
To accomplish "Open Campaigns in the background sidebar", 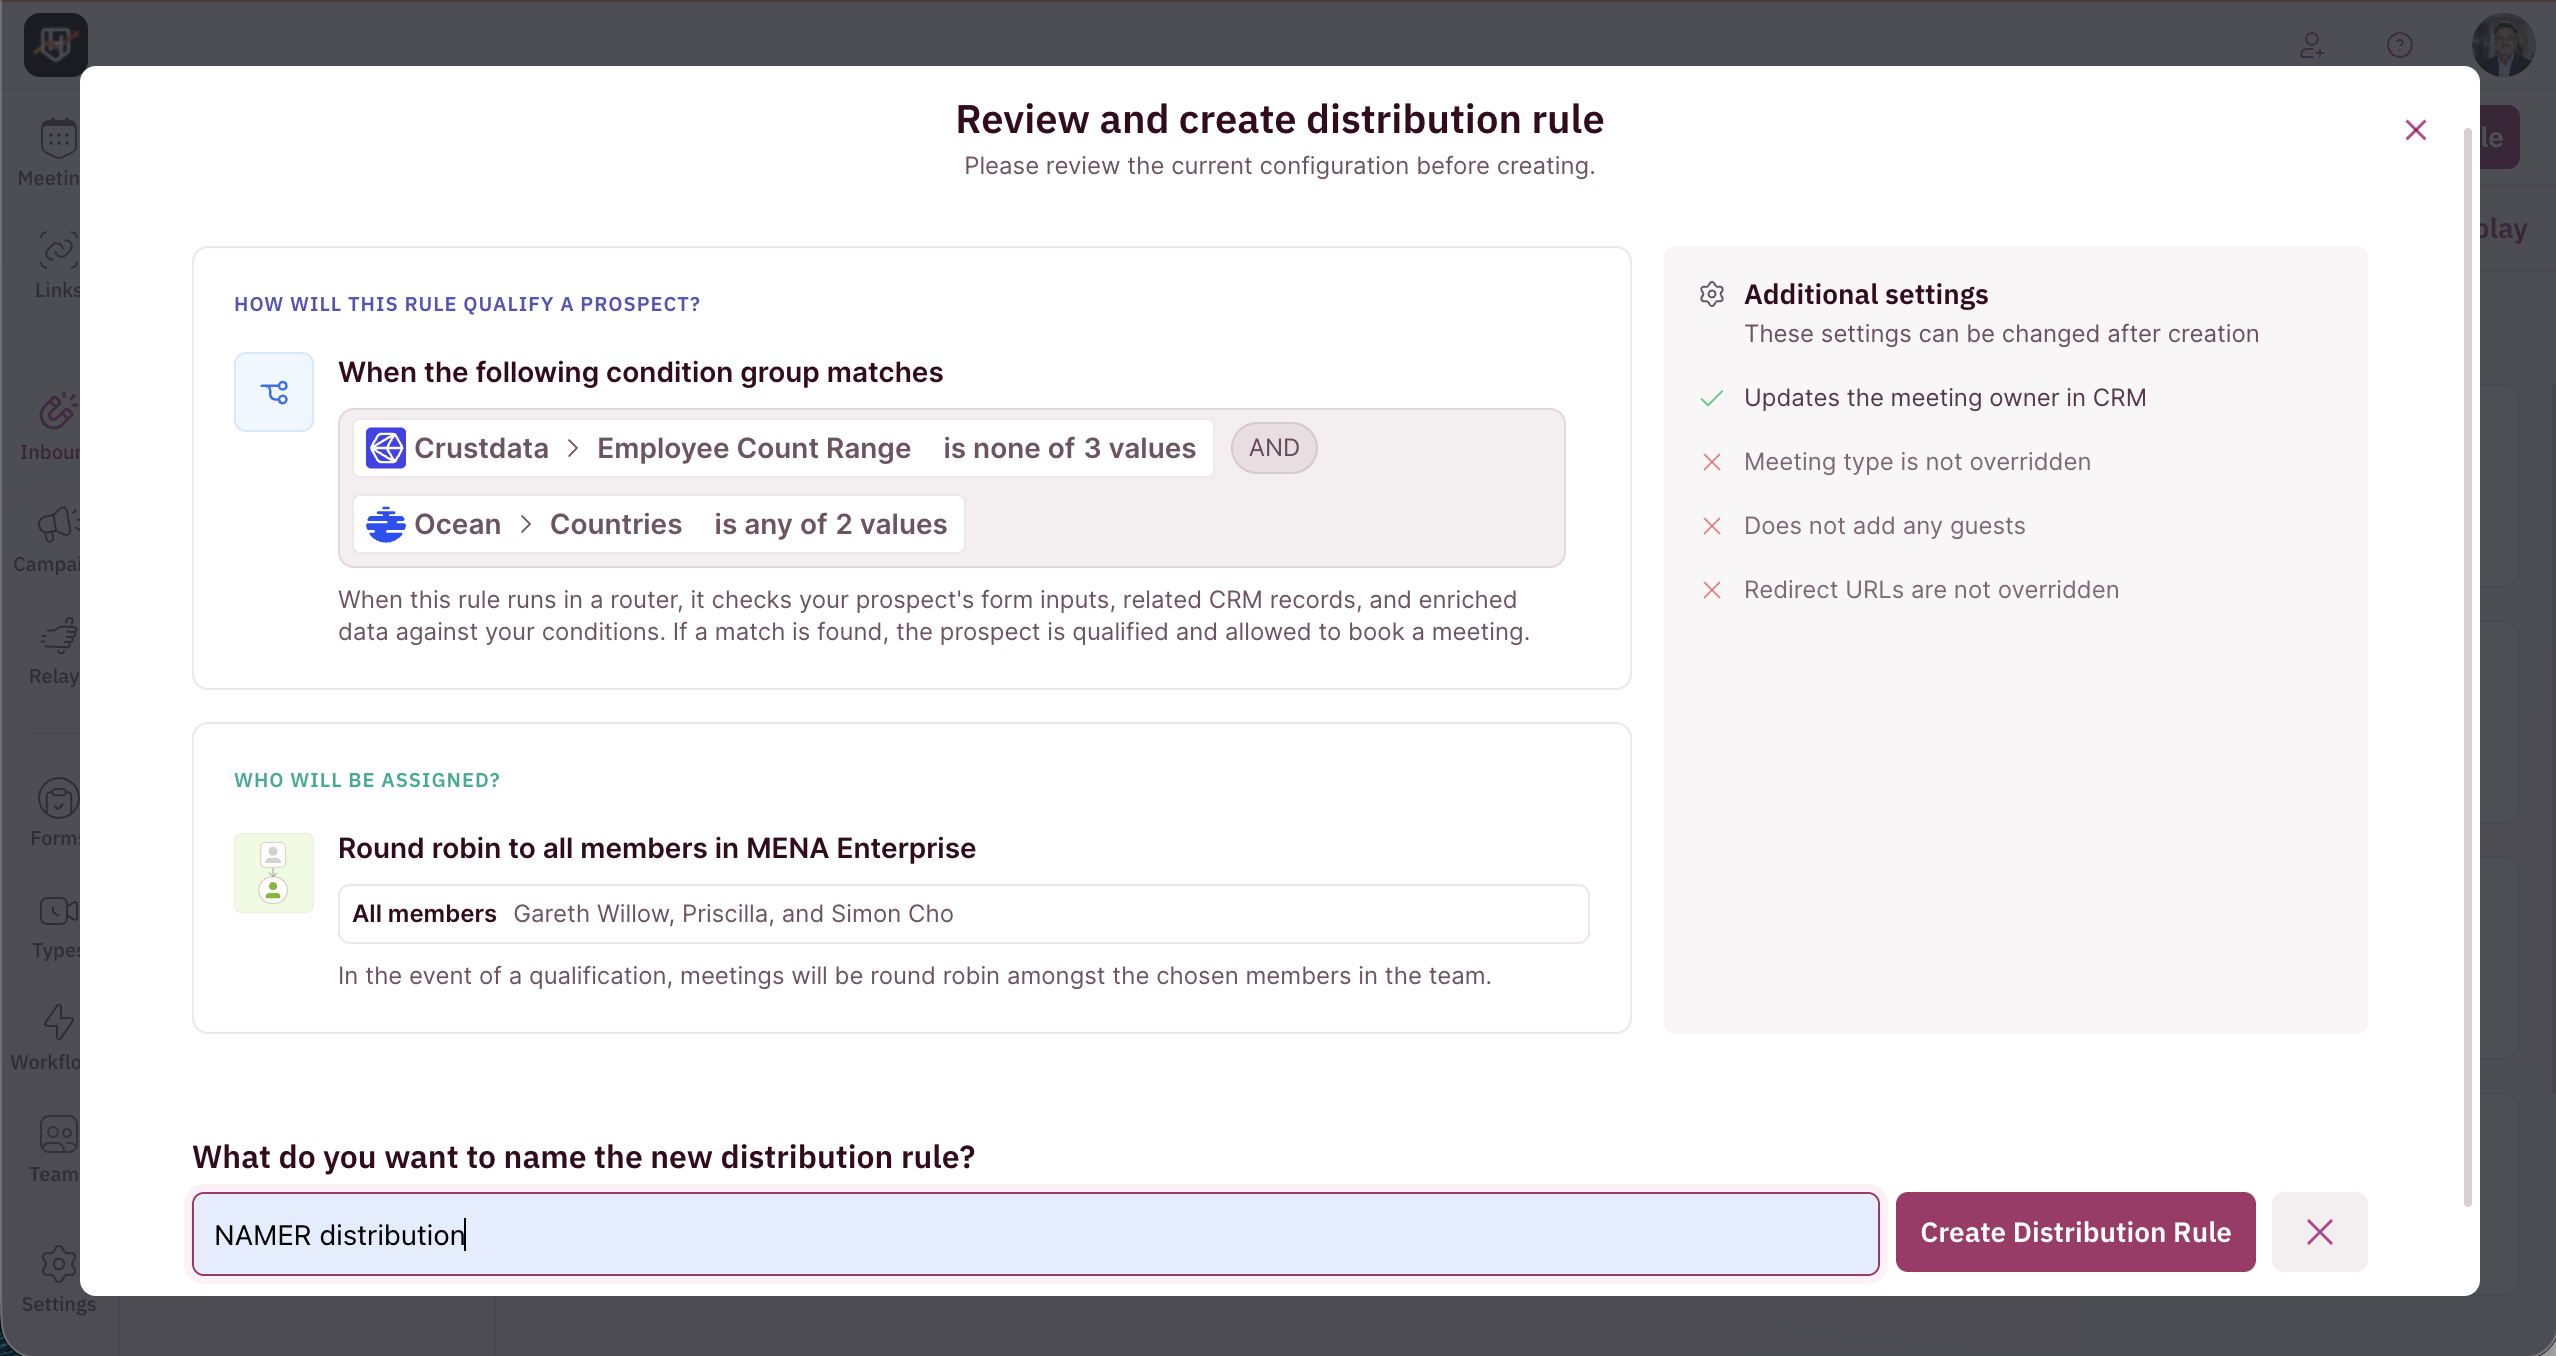I will tap(46, 538).
